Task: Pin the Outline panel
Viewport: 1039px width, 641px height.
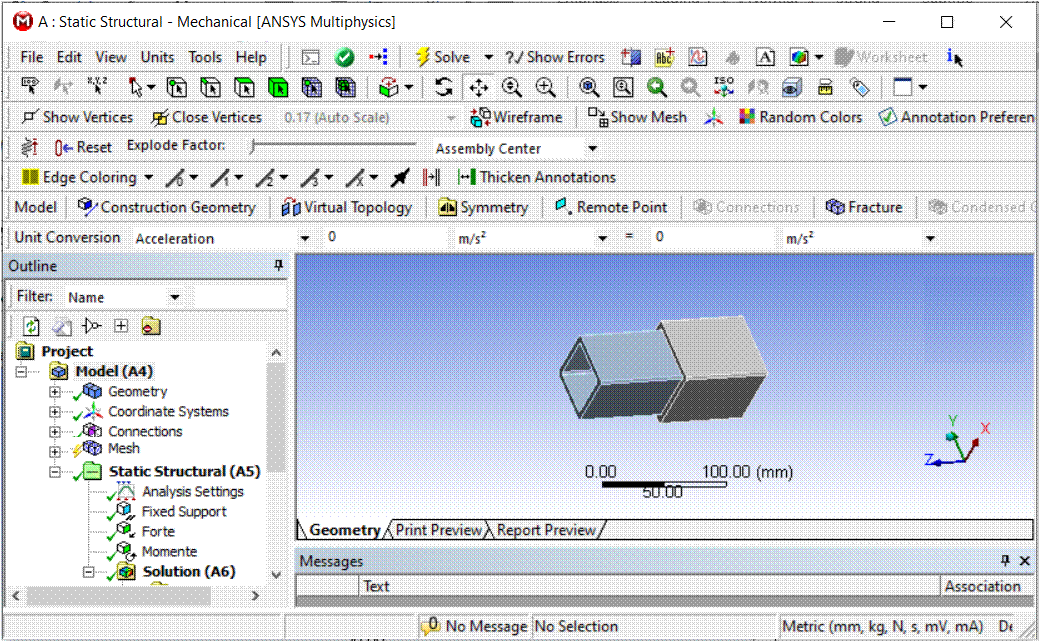Action: tap(279, 265)
